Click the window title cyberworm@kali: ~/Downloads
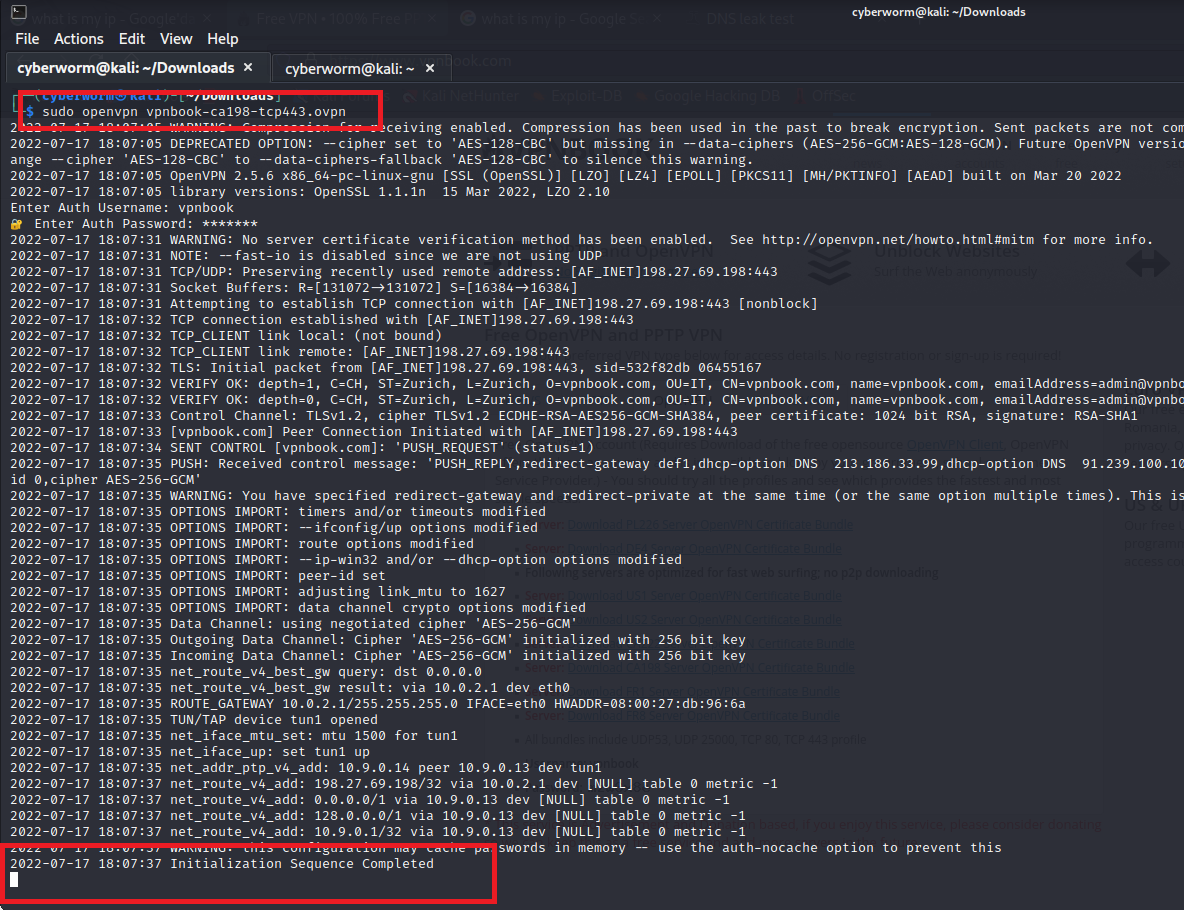 [x=938, y=12]
